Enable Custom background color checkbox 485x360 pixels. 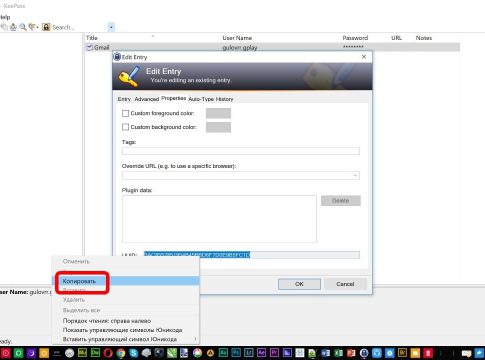[x=125, y=127]
